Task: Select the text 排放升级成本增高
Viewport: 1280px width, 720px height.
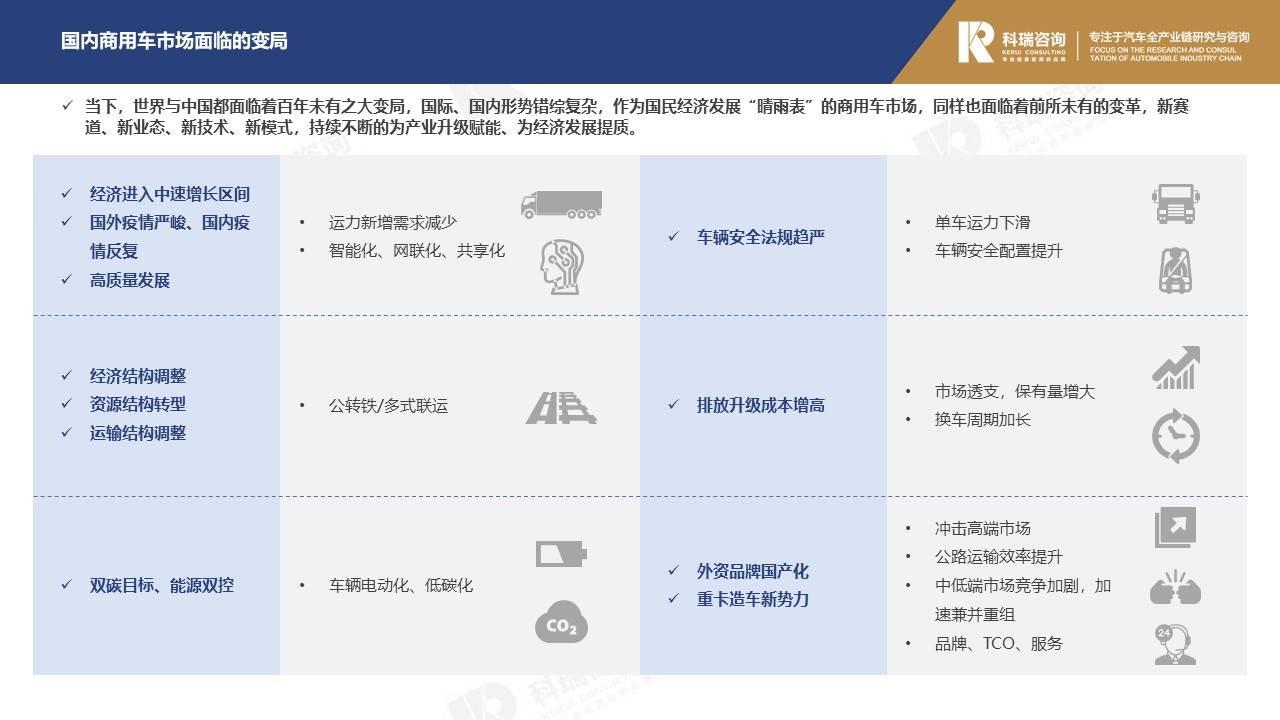Action: click(761, 405)
